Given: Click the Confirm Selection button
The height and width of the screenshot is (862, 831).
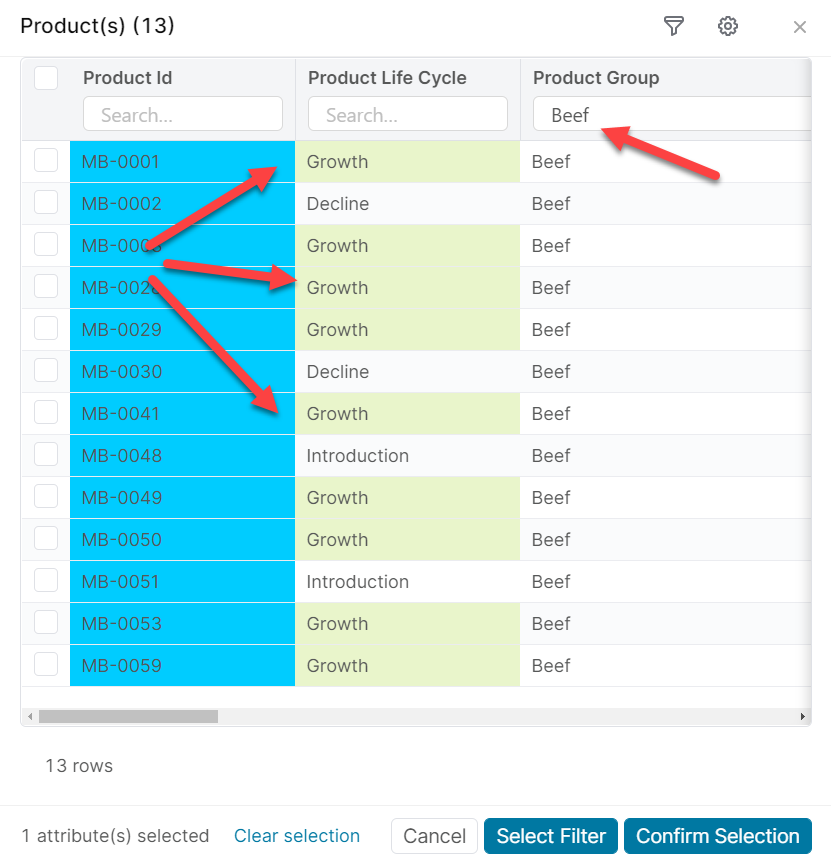Looking at the screenshot, I should coord(717,836).
